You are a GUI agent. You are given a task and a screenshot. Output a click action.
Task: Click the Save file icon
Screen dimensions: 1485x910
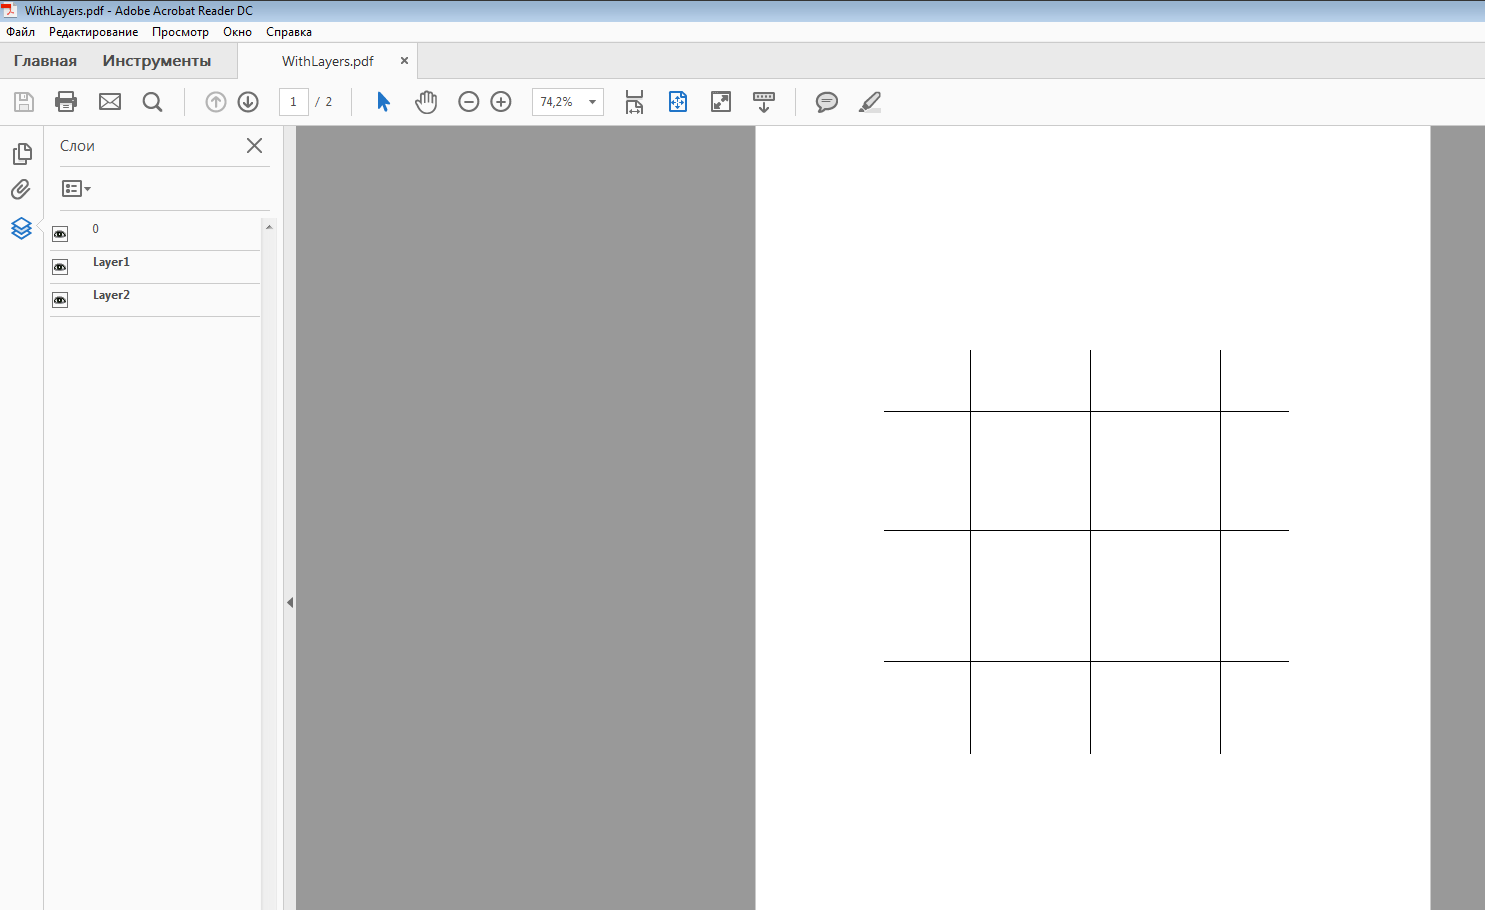pos(24,102)
